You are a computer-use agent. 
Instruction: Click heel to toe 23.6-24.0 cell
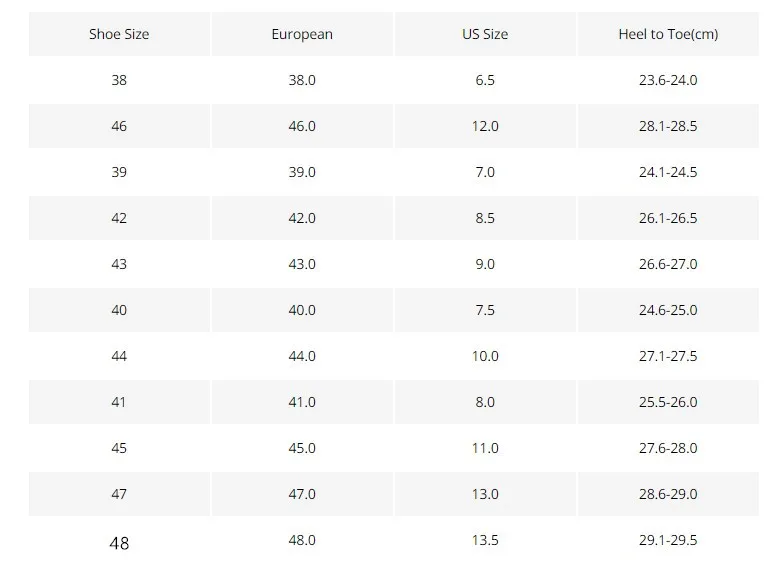pyautogui.click(x=668, y=80)
